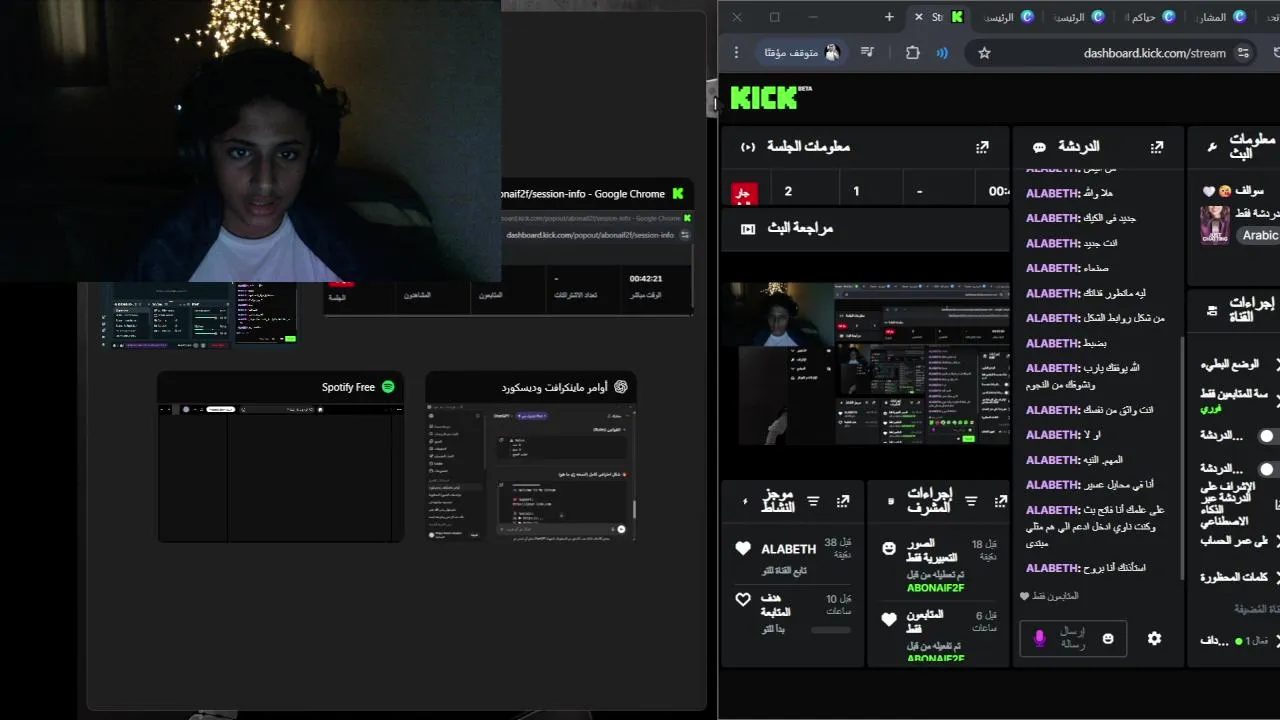
Task: Click the Just Chatting category thumbnail
Action: [x=1214, y=225]
